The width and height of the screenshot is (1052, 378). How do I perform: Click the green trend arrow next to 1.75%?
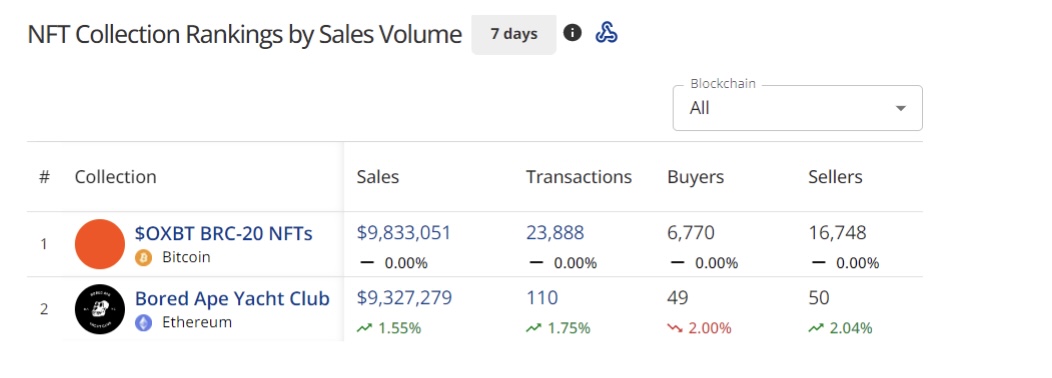click(x=534, y=328)
